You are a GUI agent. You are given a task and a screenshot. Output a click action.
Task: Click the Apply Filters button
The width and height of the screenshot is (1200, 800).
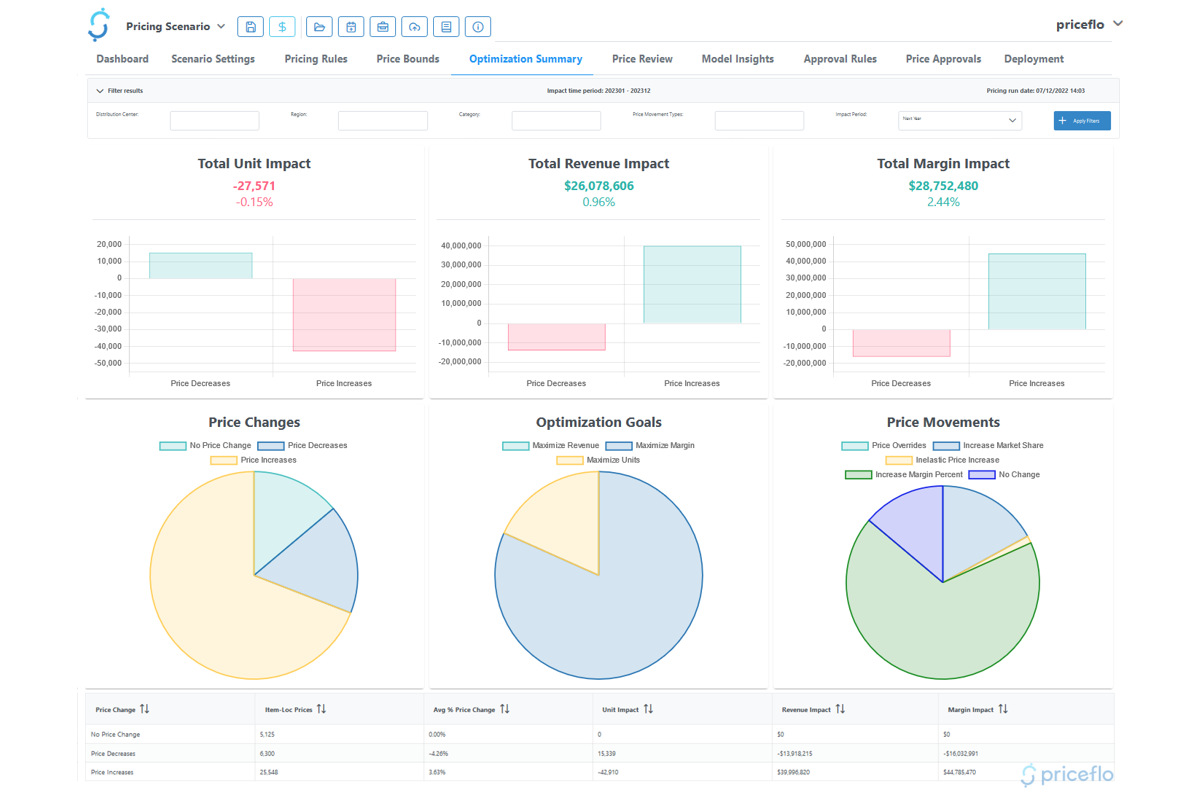(1081, 120)
